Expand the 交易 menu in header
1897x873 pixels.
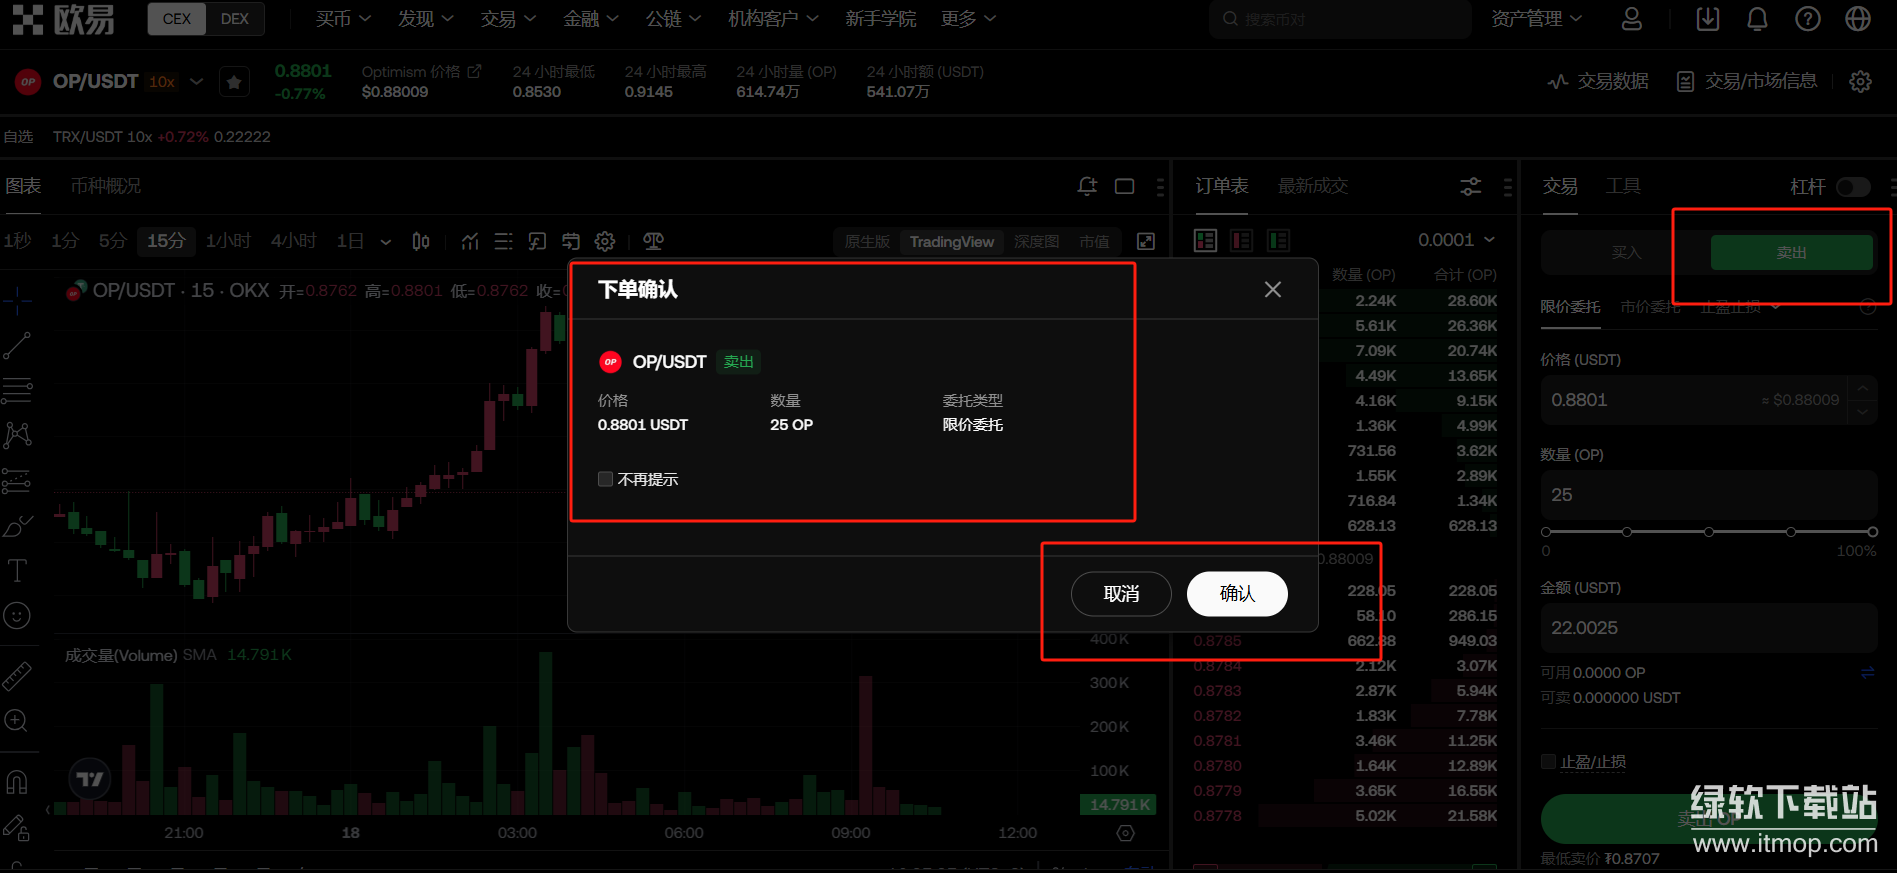[x=508, y=19]
